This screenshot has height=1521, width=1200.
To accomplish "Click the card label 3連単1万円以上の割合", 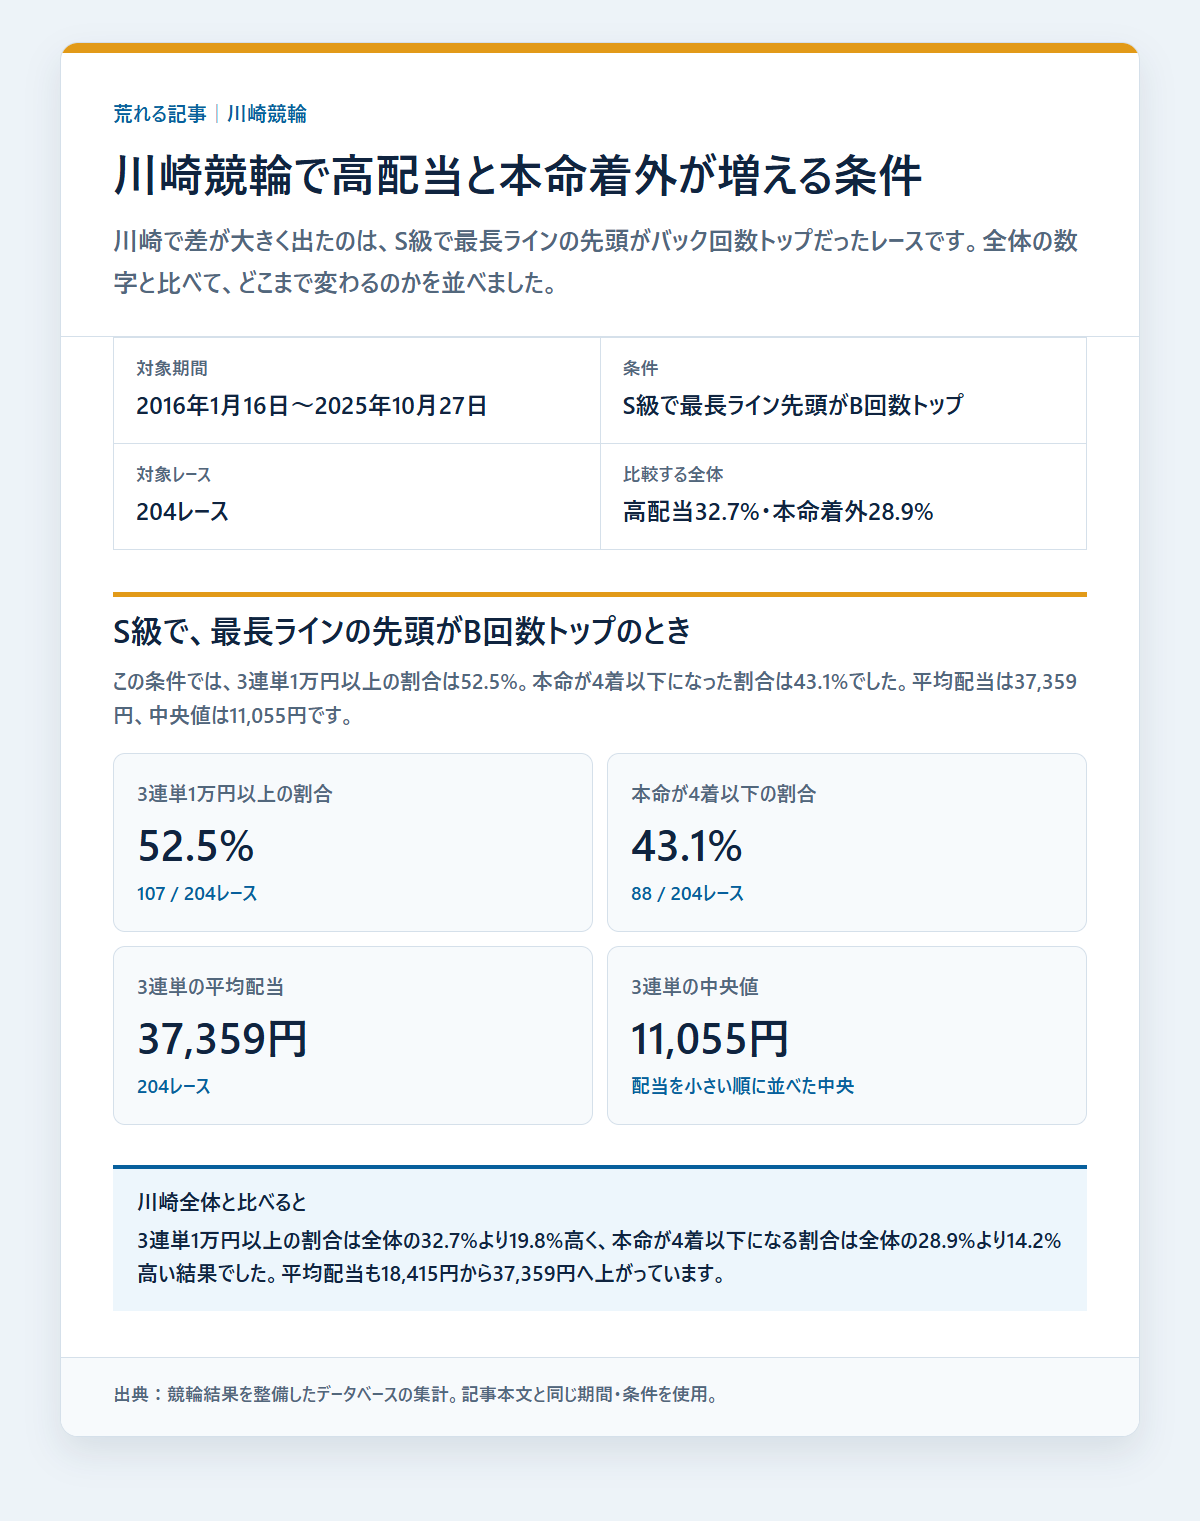I will click(235, 794).
